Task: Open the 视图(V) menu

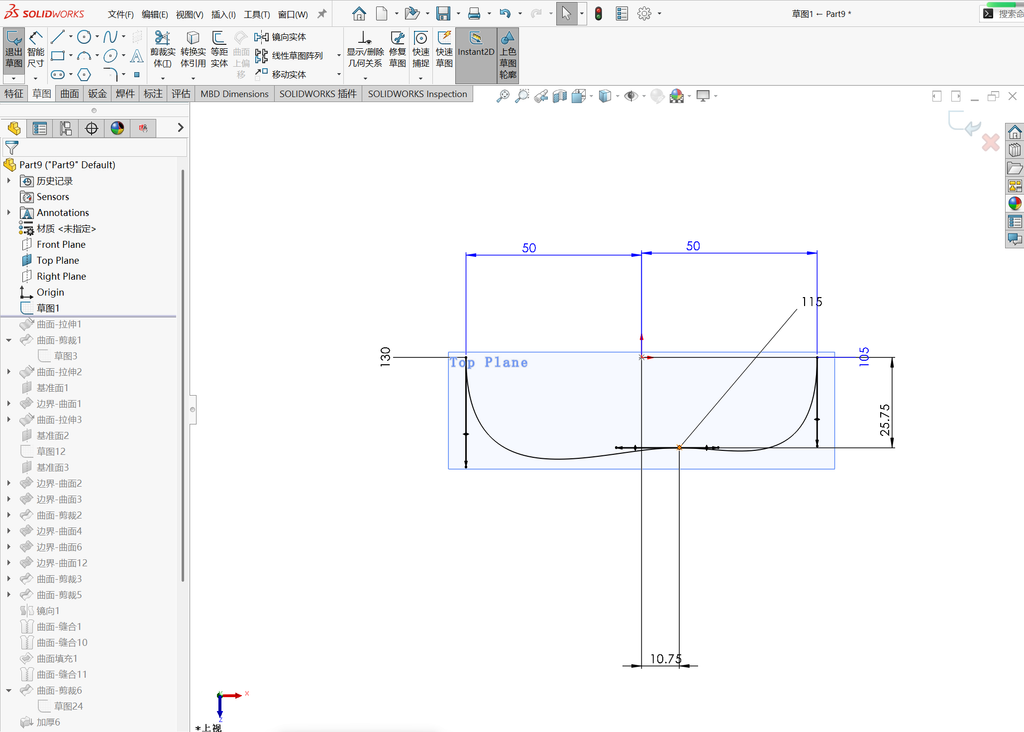Action: point(189,14)
